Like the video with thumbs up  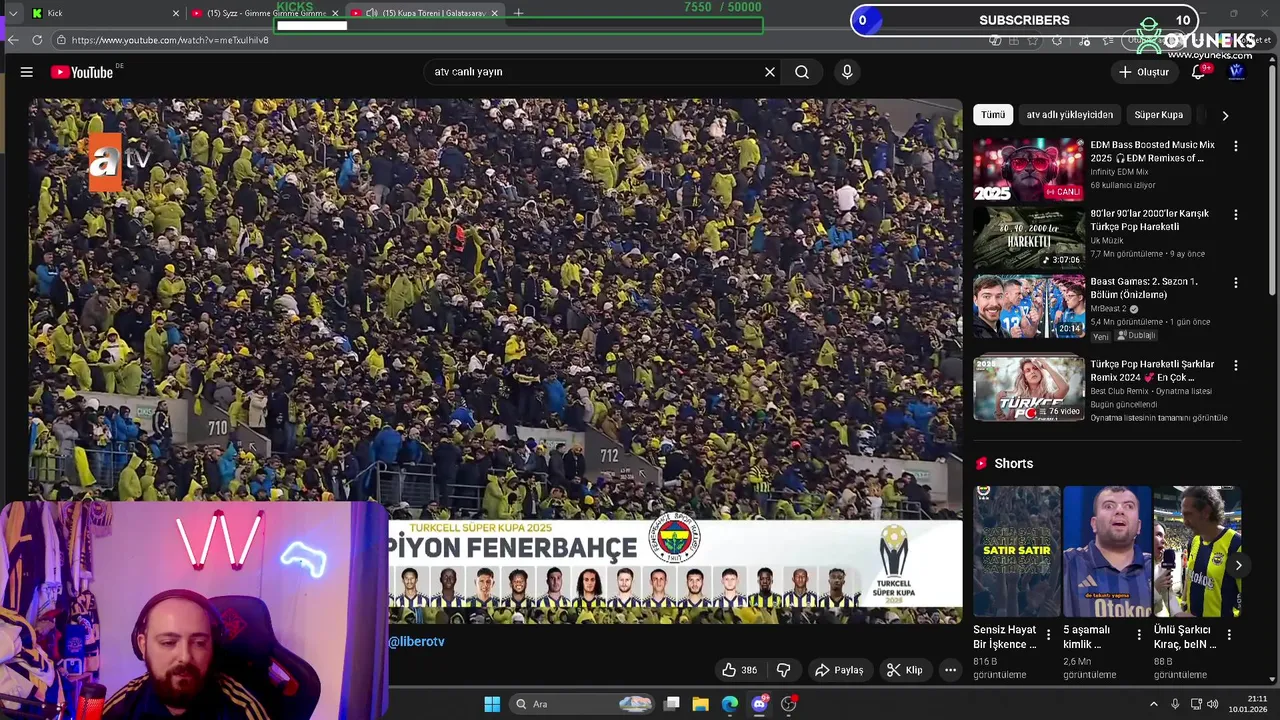(x=740, y=670)
